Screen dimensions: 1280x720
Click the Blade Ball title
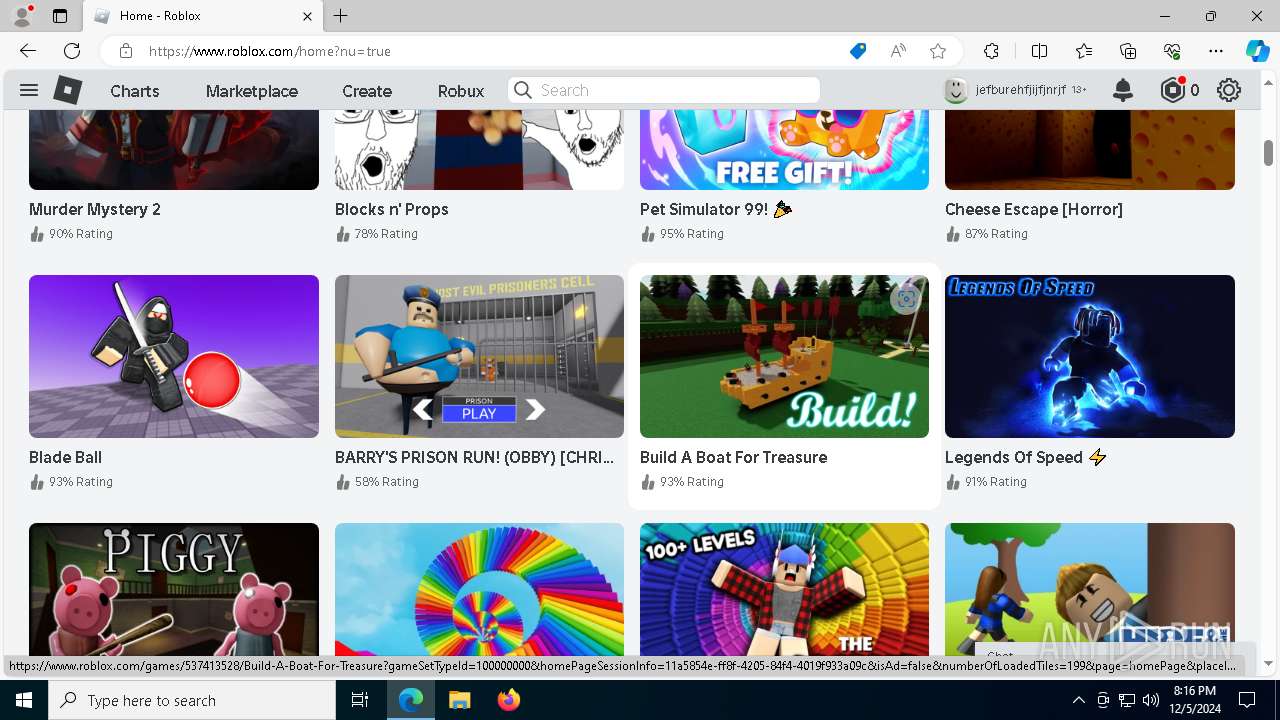(66, 457)
